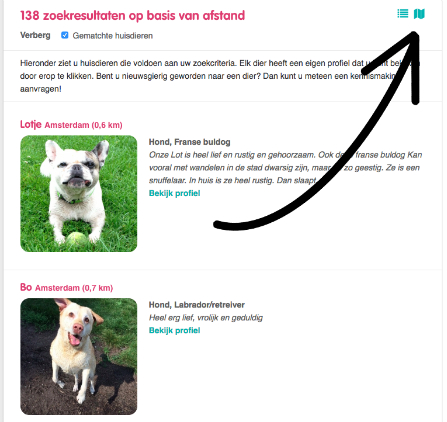Image resolution: width=447 pixels, height=422 pixels.
Task: Click Bekijk profiel under Lotje
Action: click(x=174, y=193)
